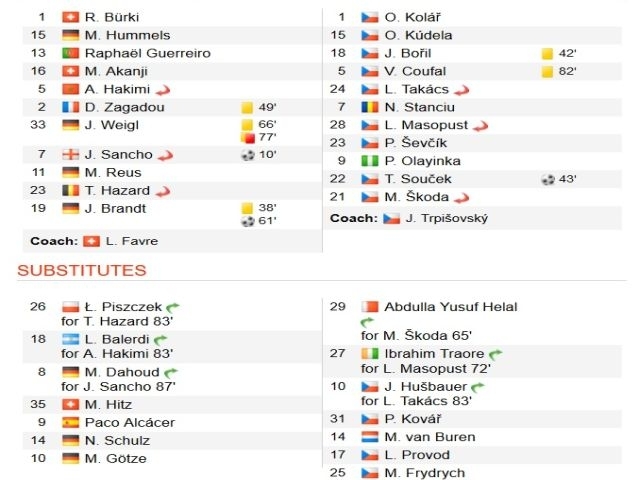Click the Switzerland flag beside coach L. Favre

[x=91, y=241]
